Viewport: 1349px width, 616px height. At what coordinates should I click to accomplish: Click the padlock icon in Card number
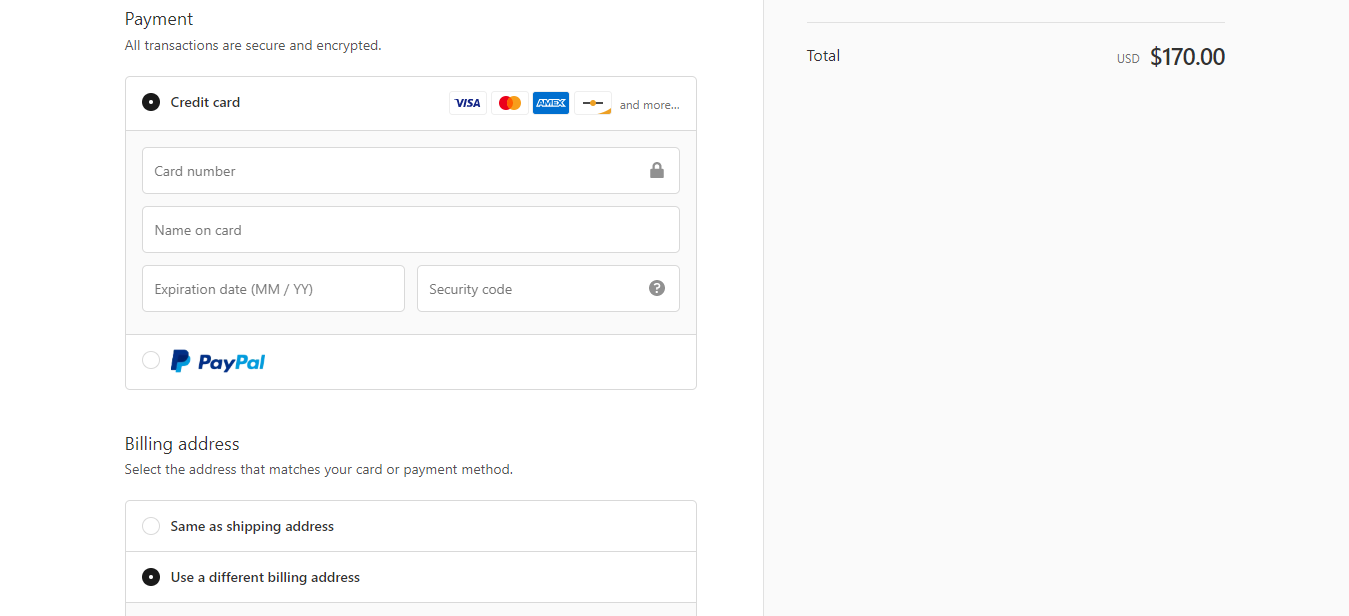[x=657, y=170]
